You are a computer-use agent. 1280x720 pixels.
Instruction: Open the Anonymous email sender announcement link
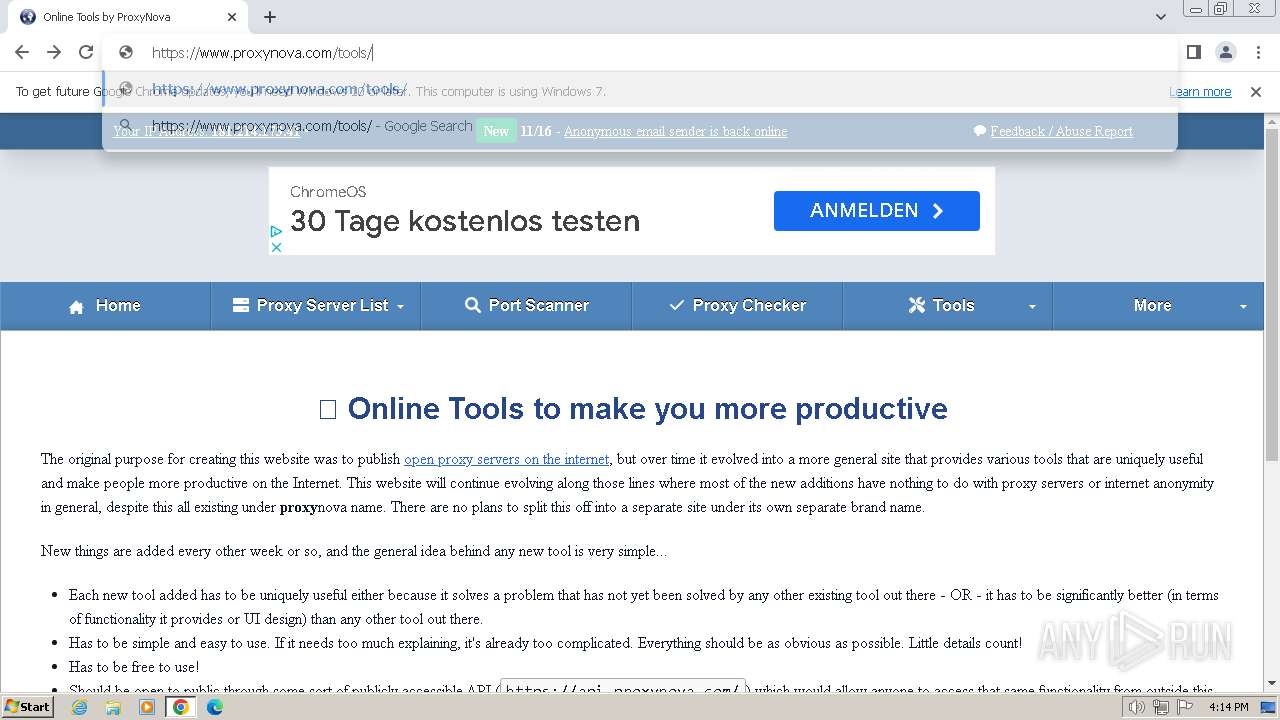tap(675, 131)
